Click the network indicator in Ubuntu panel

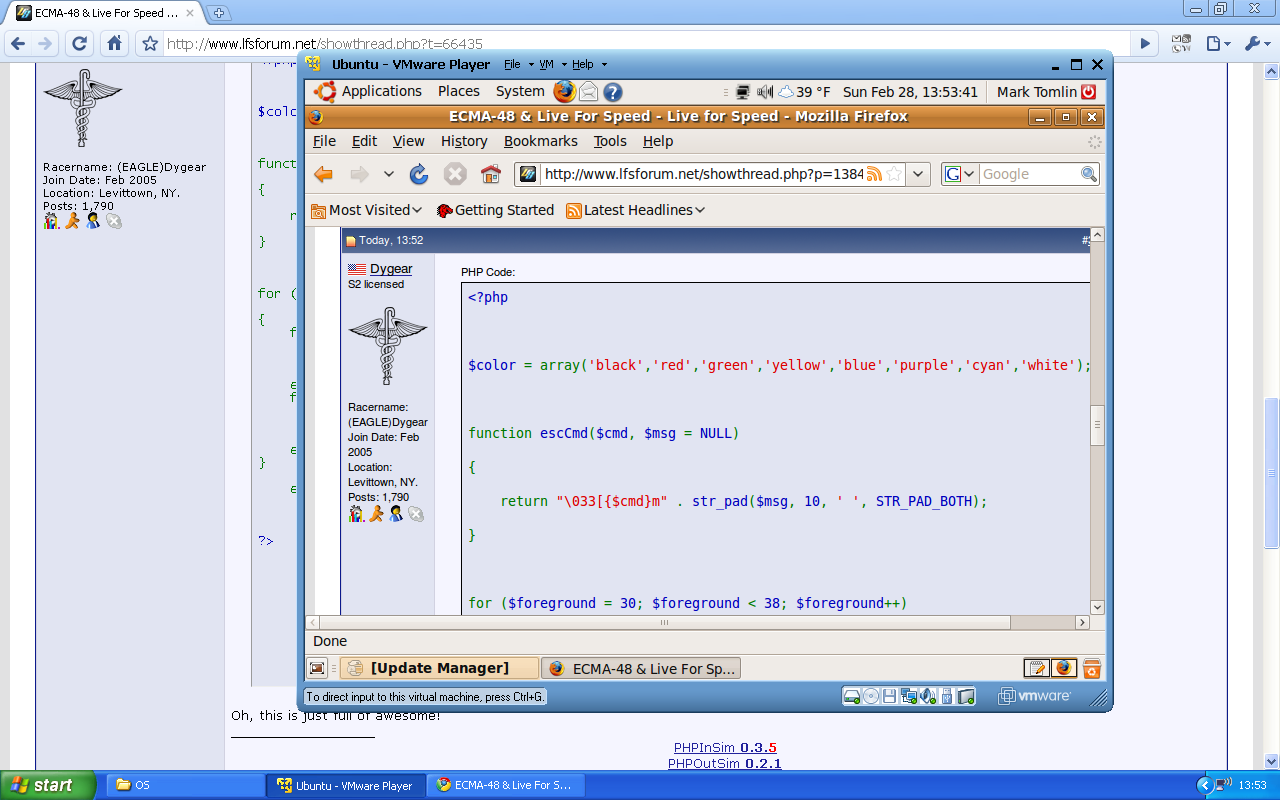(x=742, y=92)
